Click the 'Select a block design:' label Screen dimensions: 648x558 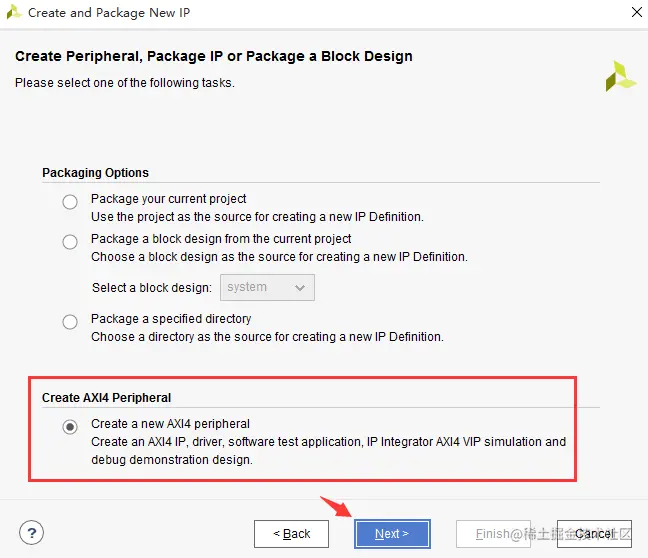(152, 288)
